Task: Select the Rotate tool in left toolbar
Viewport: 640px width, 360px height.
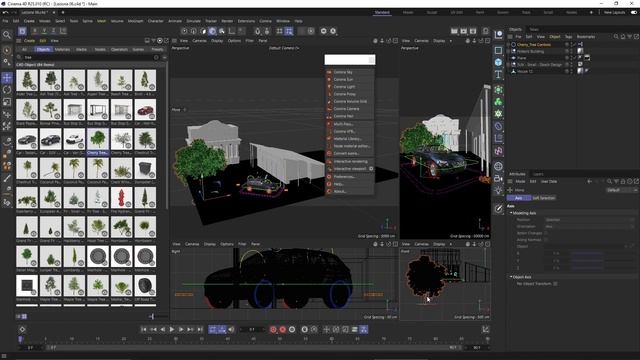Action: pyautogui.click(x=7, y=90)
